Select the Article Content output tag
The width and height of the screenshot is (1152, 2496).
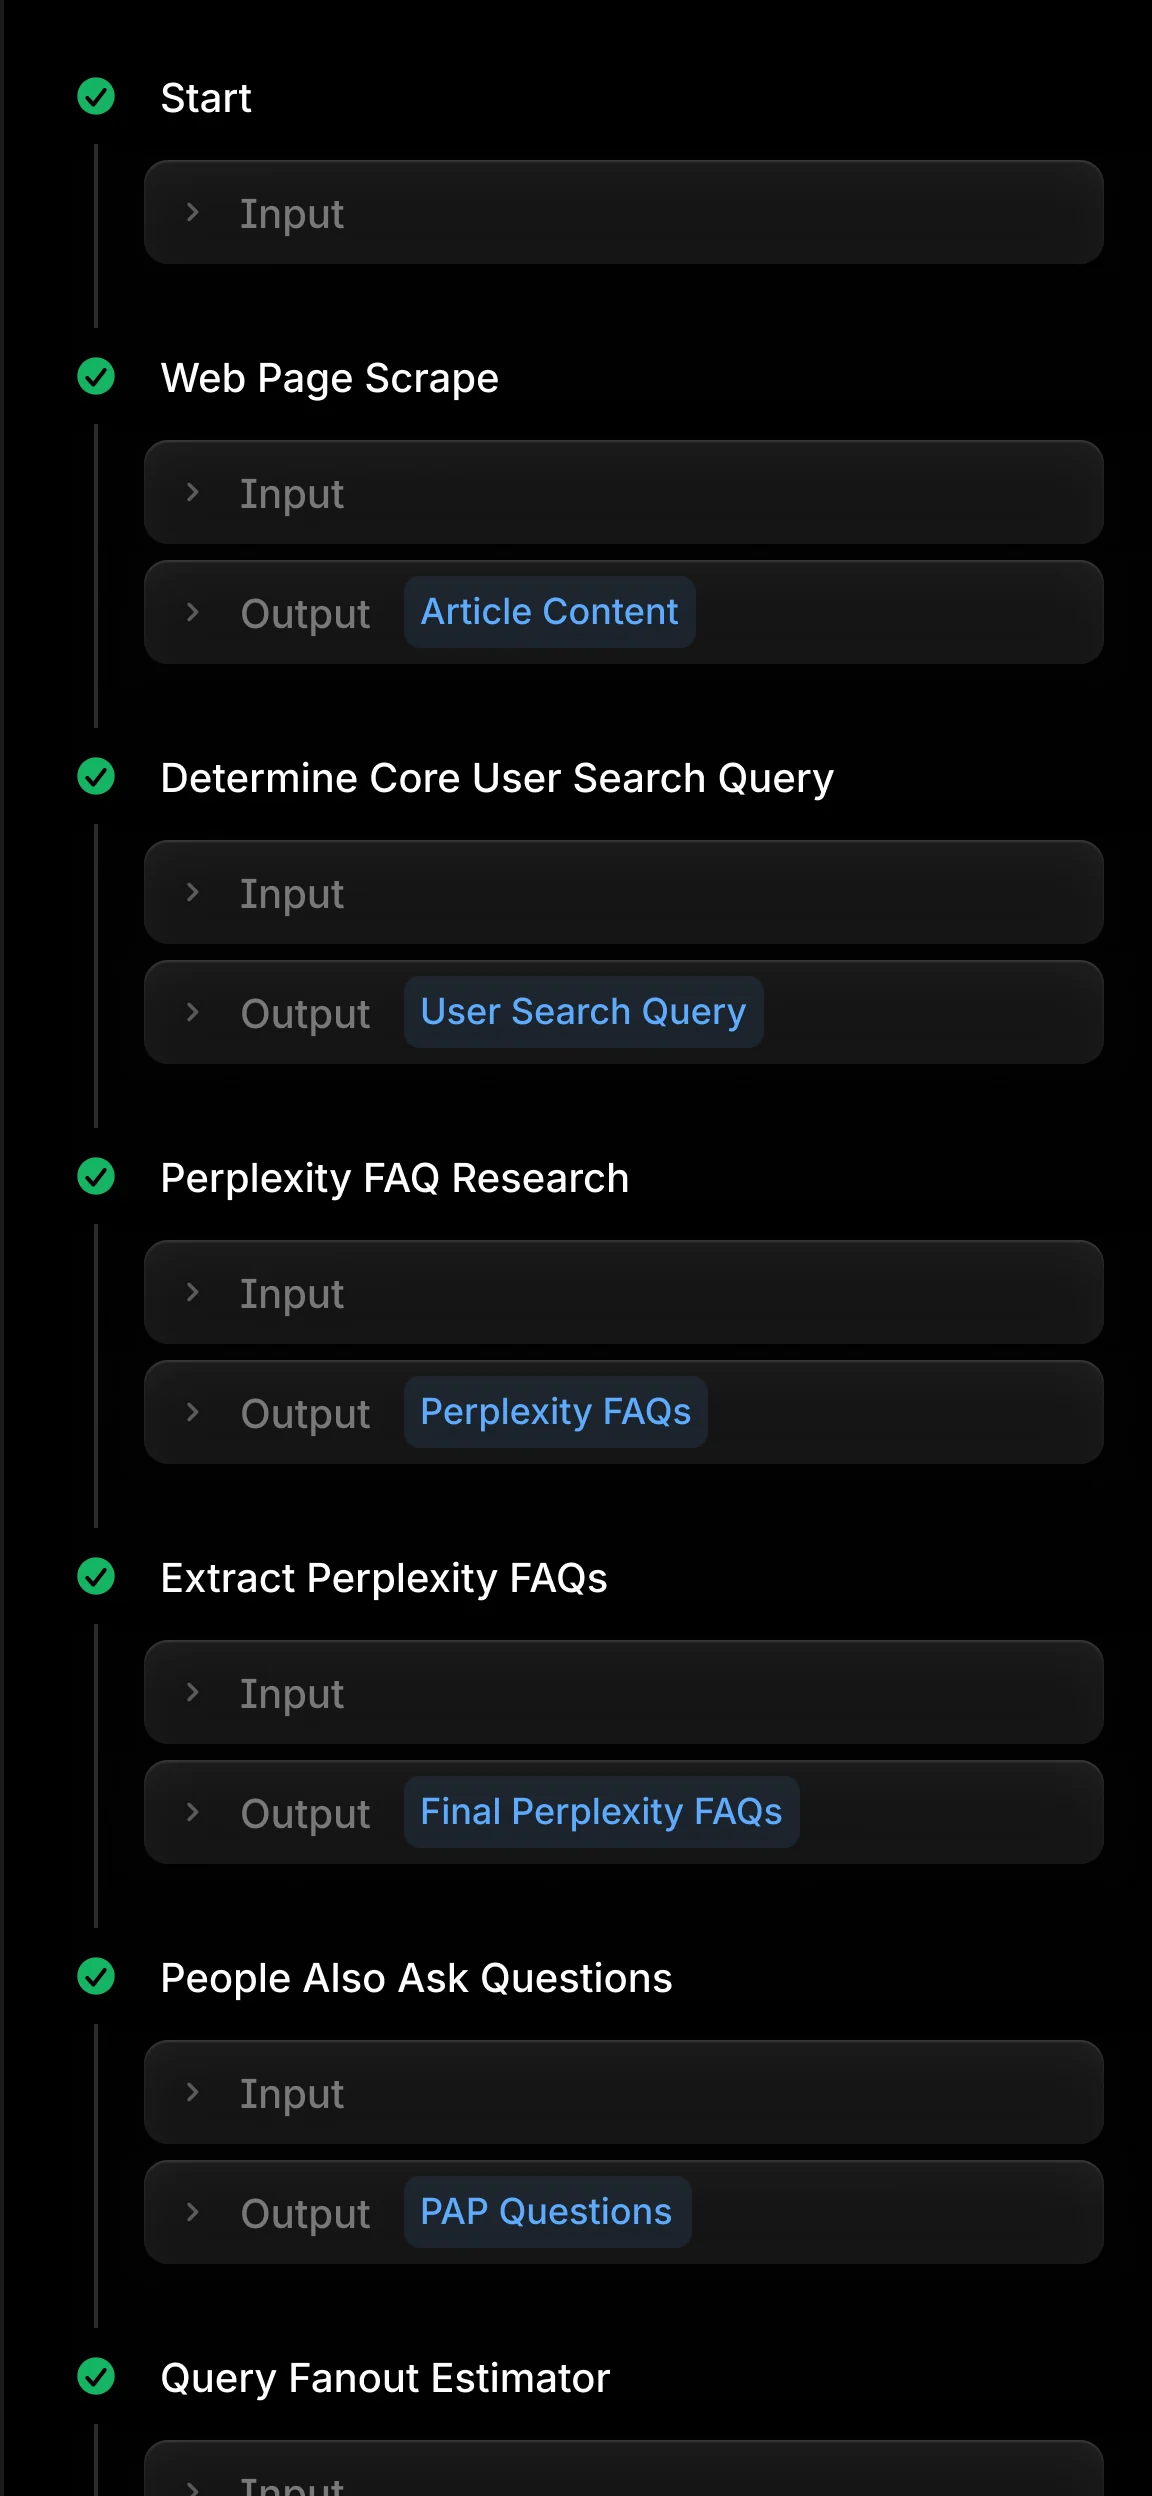[x=548, y=611]
